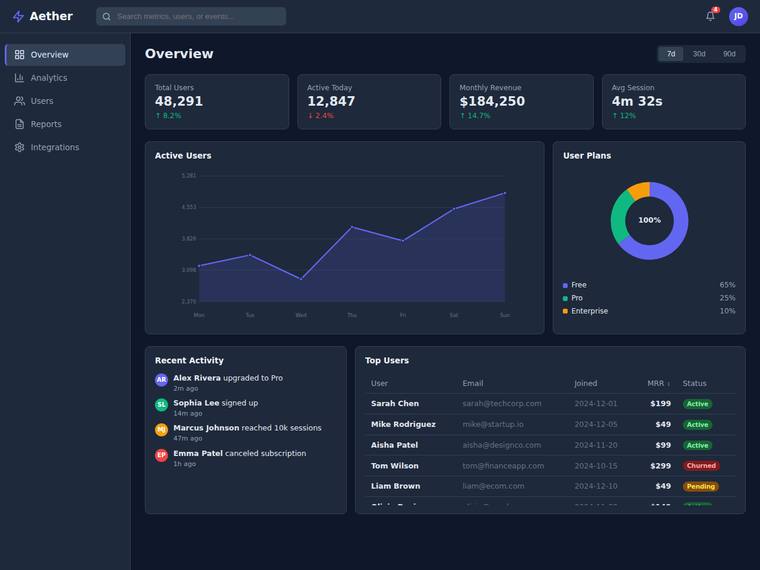The width and height of the screenshot is (760, 570).
Task: Click Marcus Johnson's MJ avatar
Action: pos(161,429)
